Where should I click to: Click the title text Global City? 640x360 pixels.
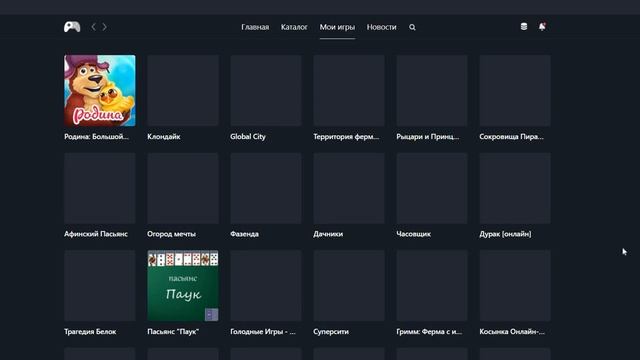tap(248, 137)
